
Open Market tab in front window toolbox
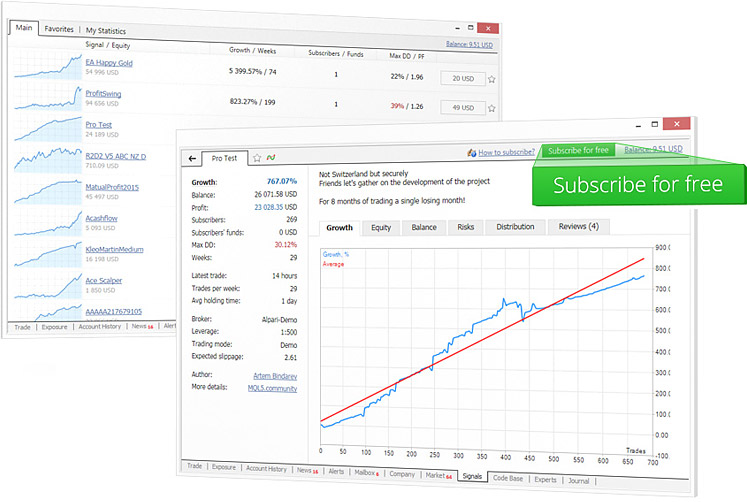(438, 475)
